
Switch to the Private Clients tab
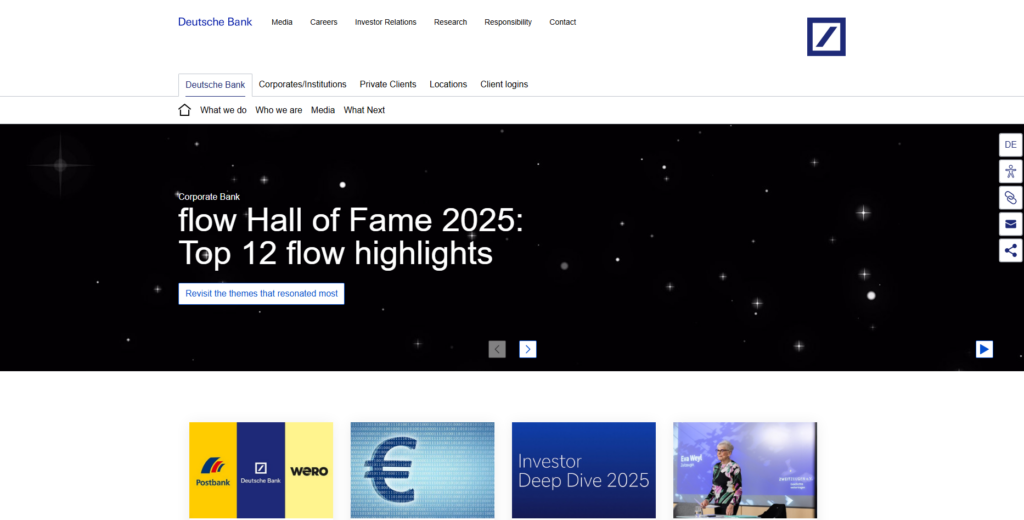click(388, 84)
